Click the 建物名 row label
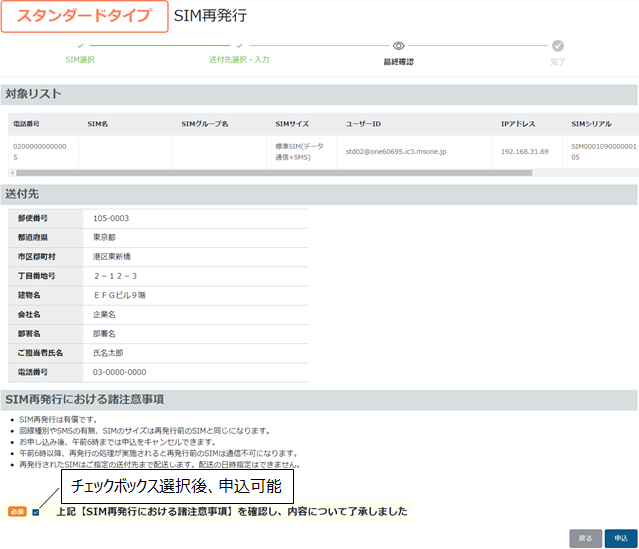The height and width of the screenshot is (549, 639). (x=29, y=295)
